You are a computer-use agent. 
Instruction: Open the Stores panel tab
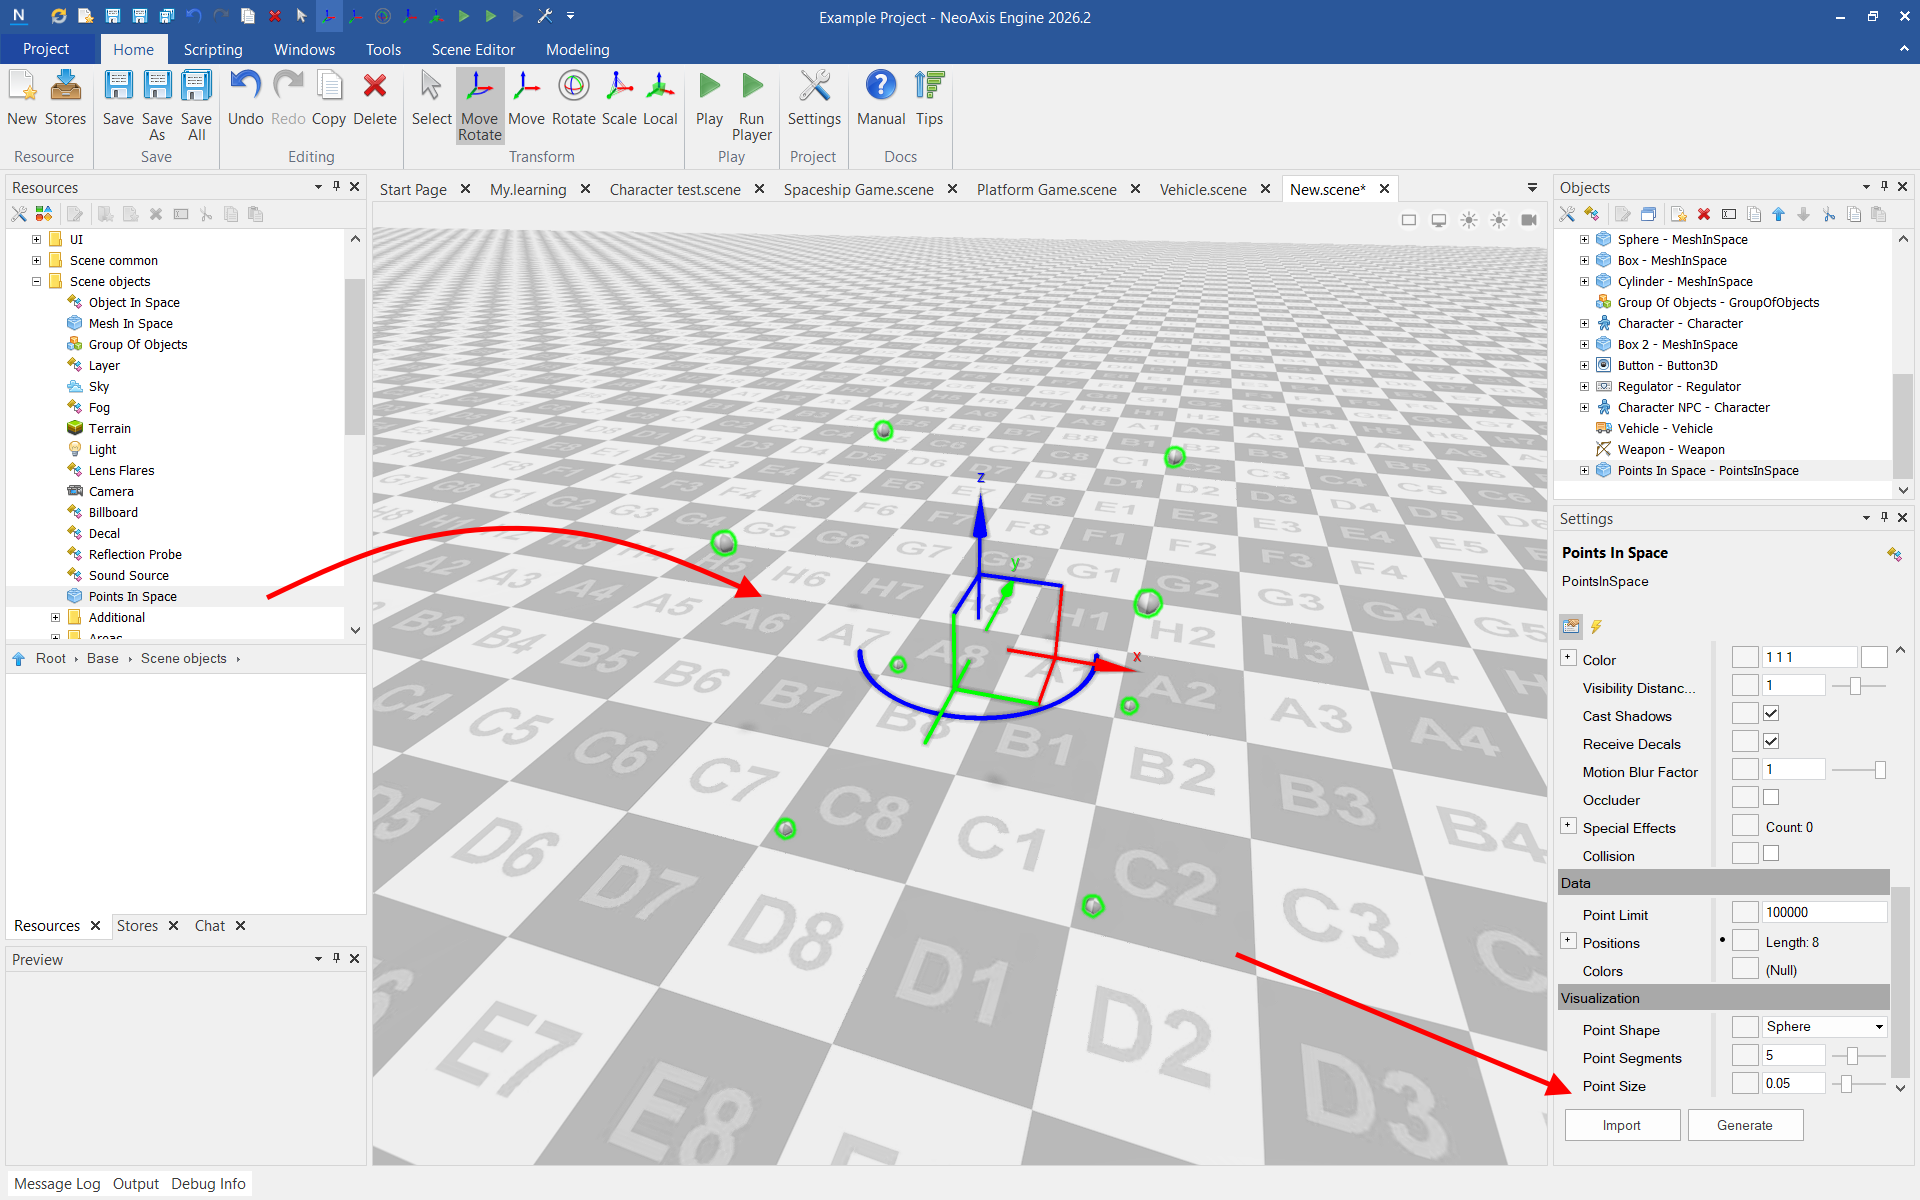(137, 926)
